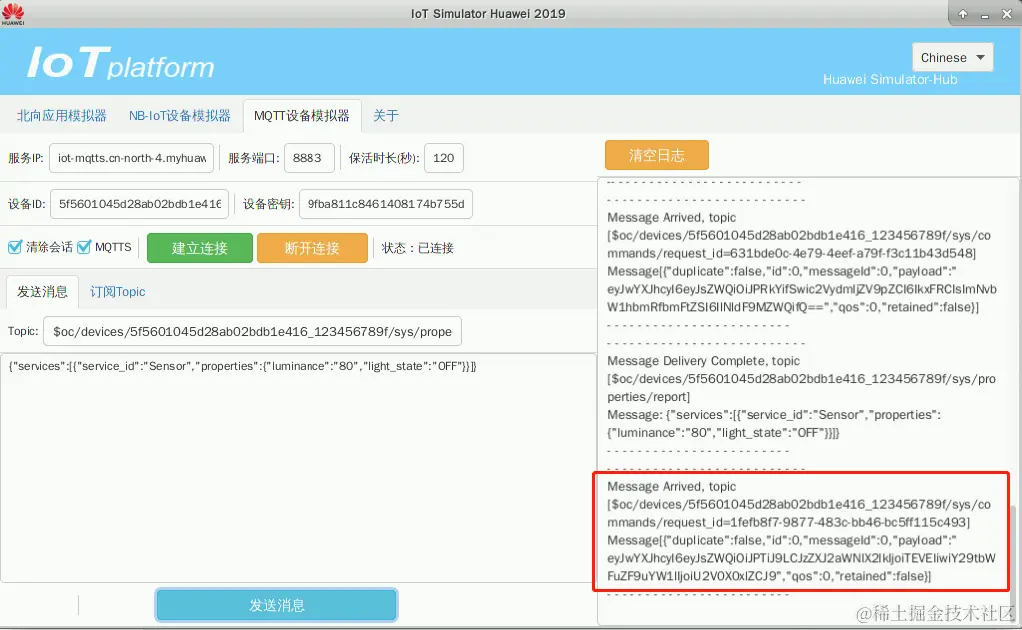Click the IoT platform logo text

pos(121,63)
